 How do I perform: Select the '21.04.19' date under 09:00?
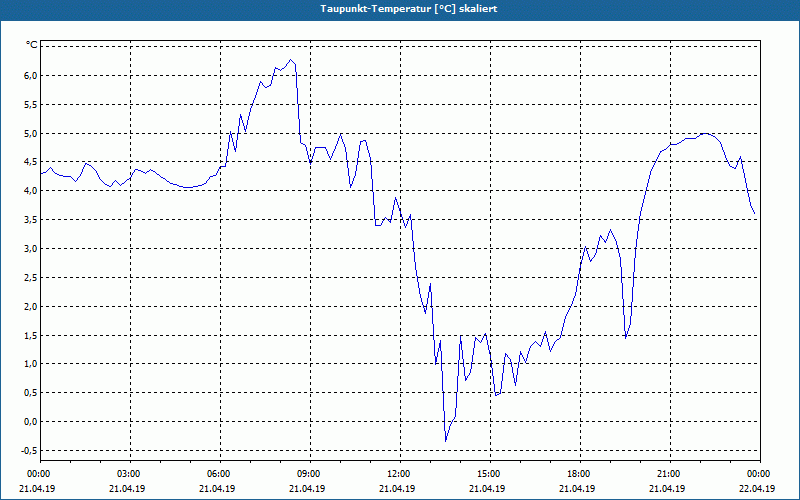coord(307,488)
